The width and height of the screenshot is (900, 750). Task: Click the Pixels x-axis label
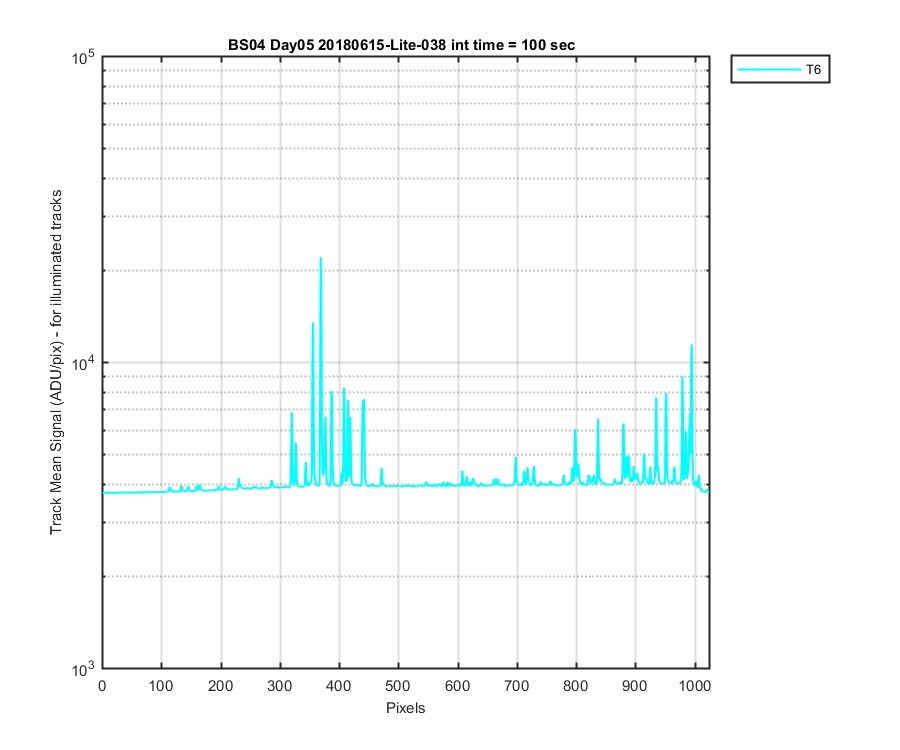(x=405, y=708)
